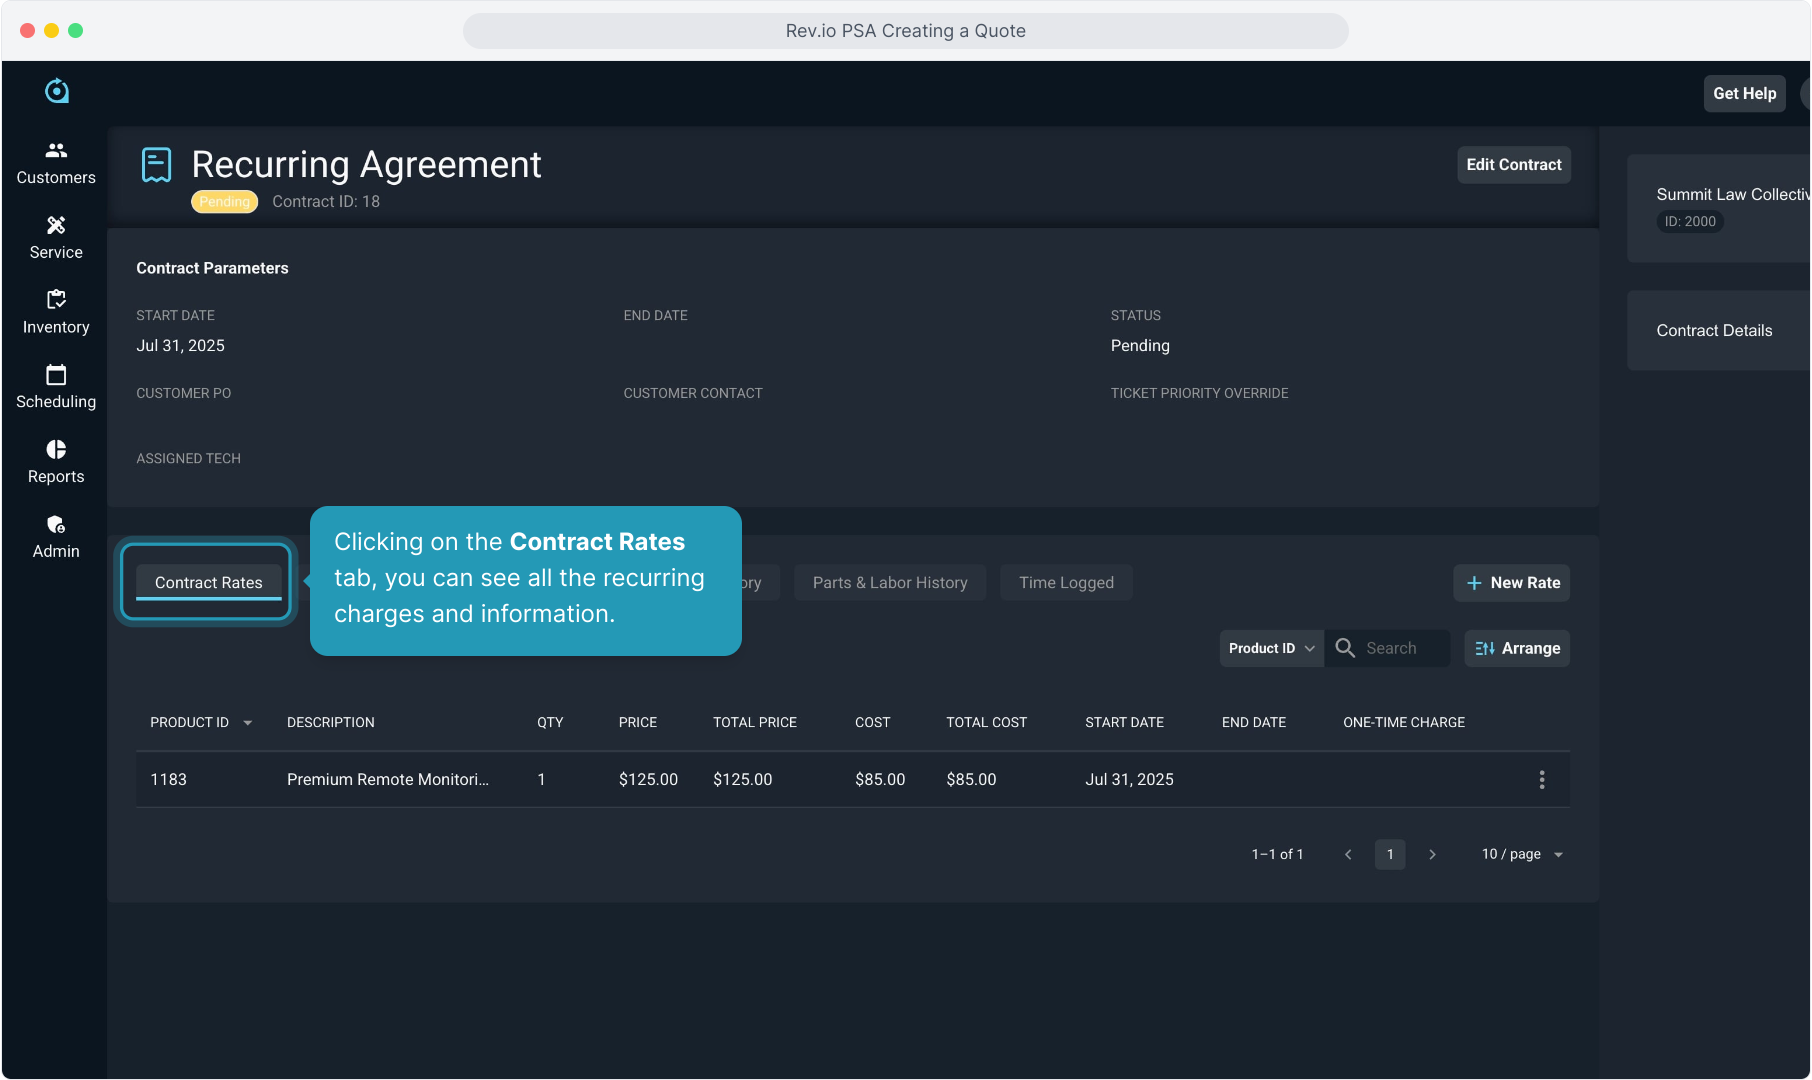Open the Service section in sidebar

[56, 238]
